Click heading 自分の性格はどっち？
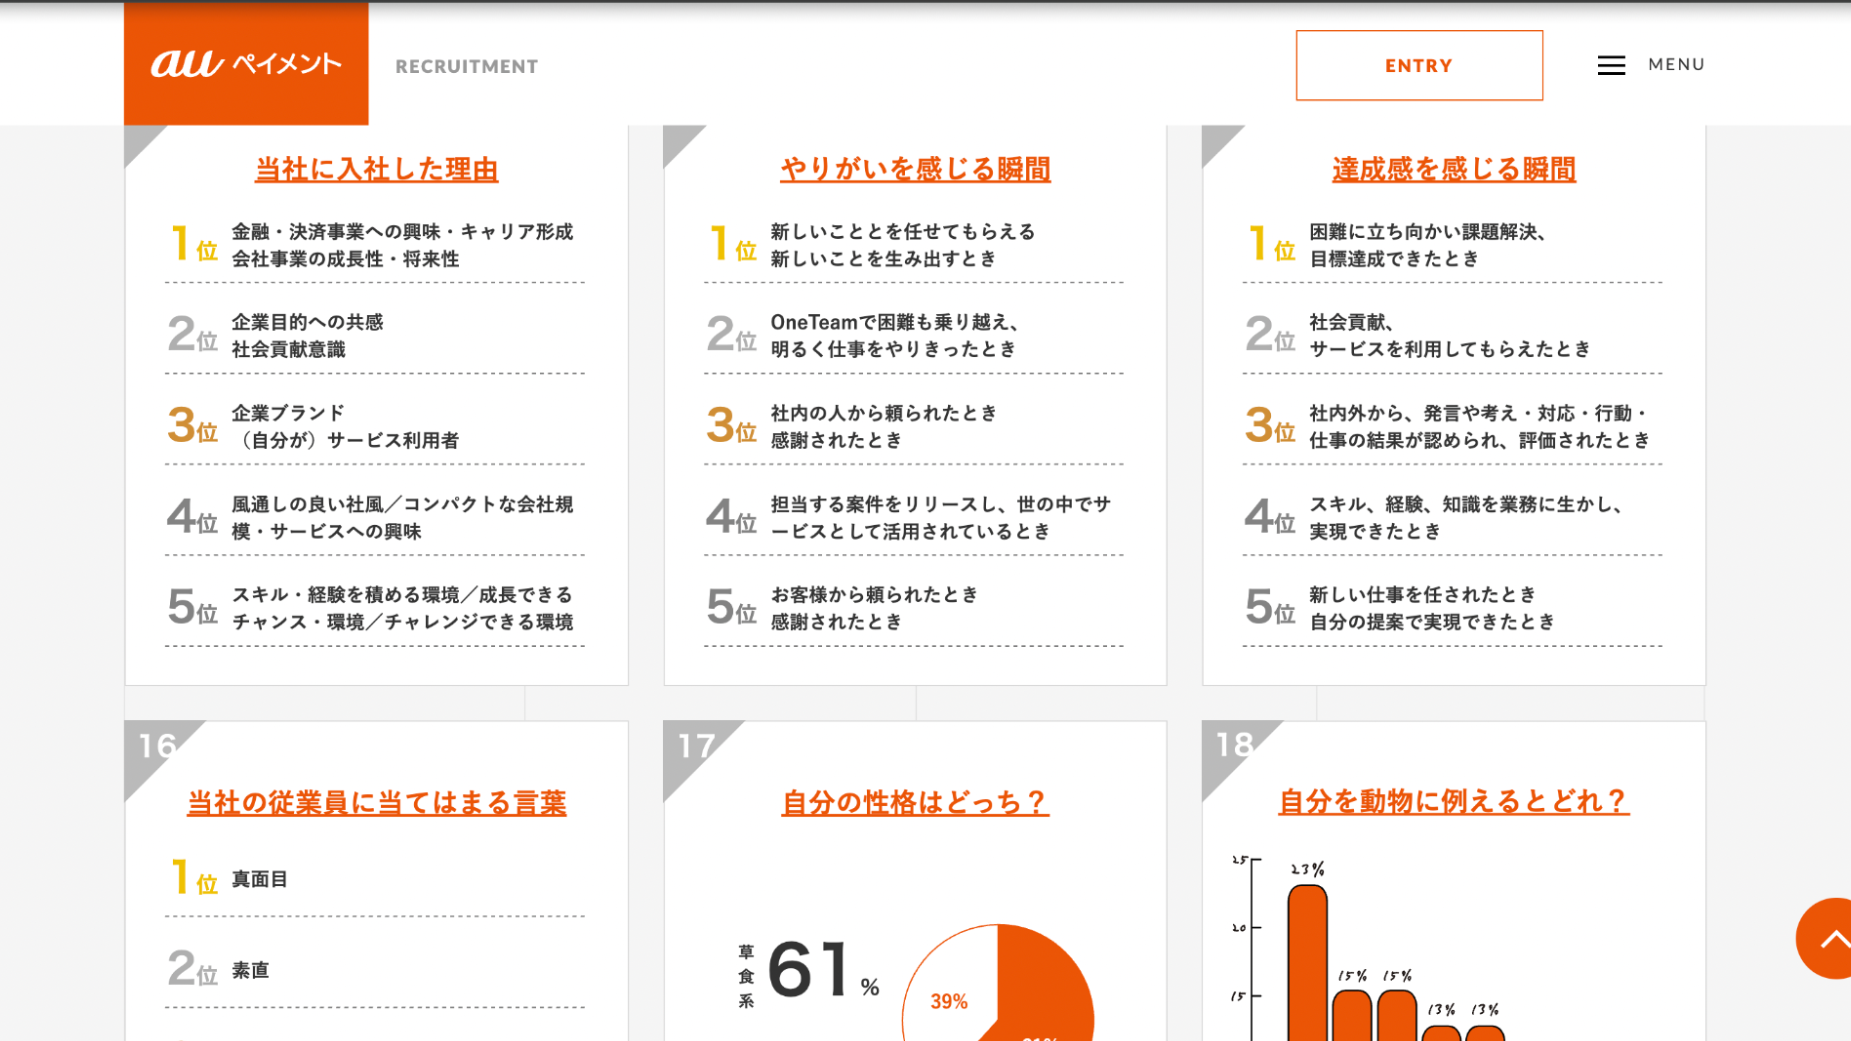 click(915, 802)
